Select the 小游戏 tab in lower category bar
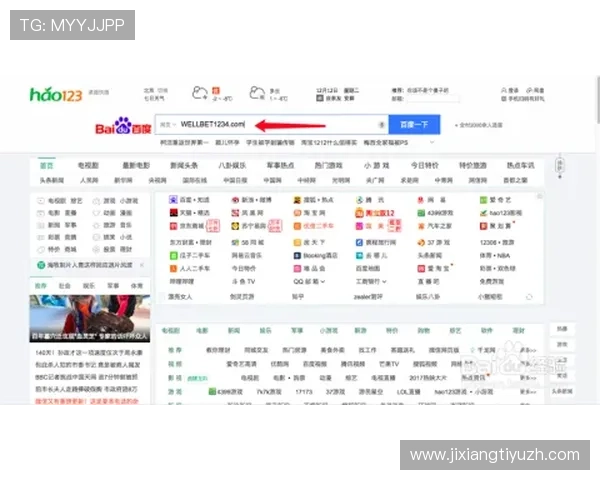Image resolution: width=600 pixels, height=480 pixels. (329, 330)
